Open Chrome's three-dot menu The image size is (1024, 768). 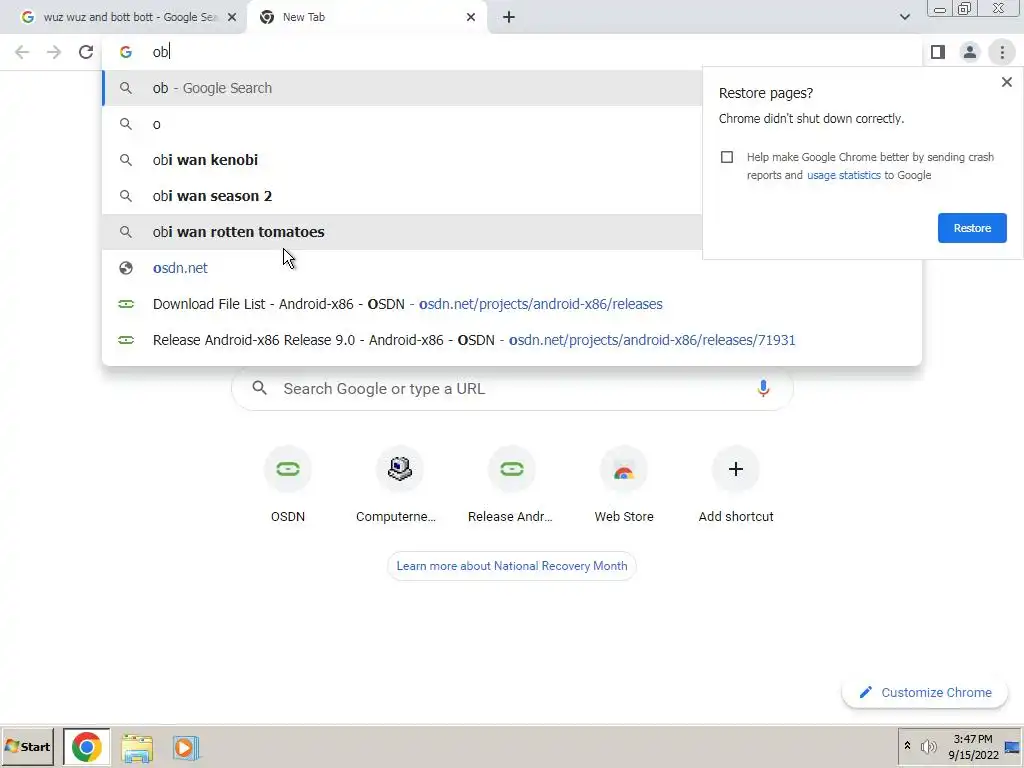tap(1002, 52)
